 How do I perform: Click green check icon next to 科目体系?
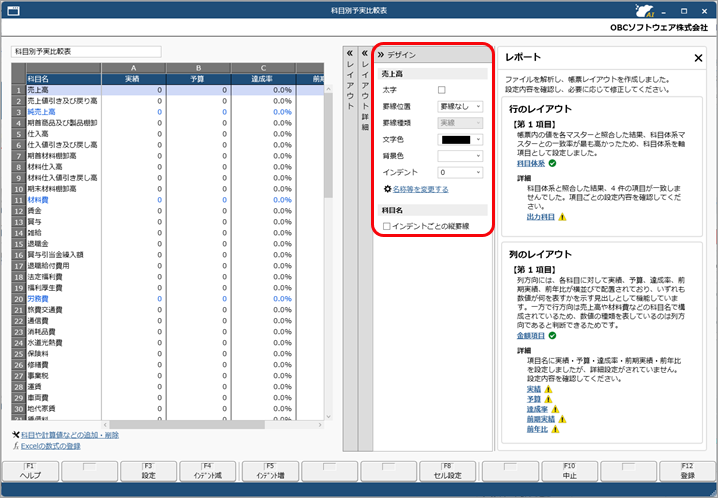(553, 163)
